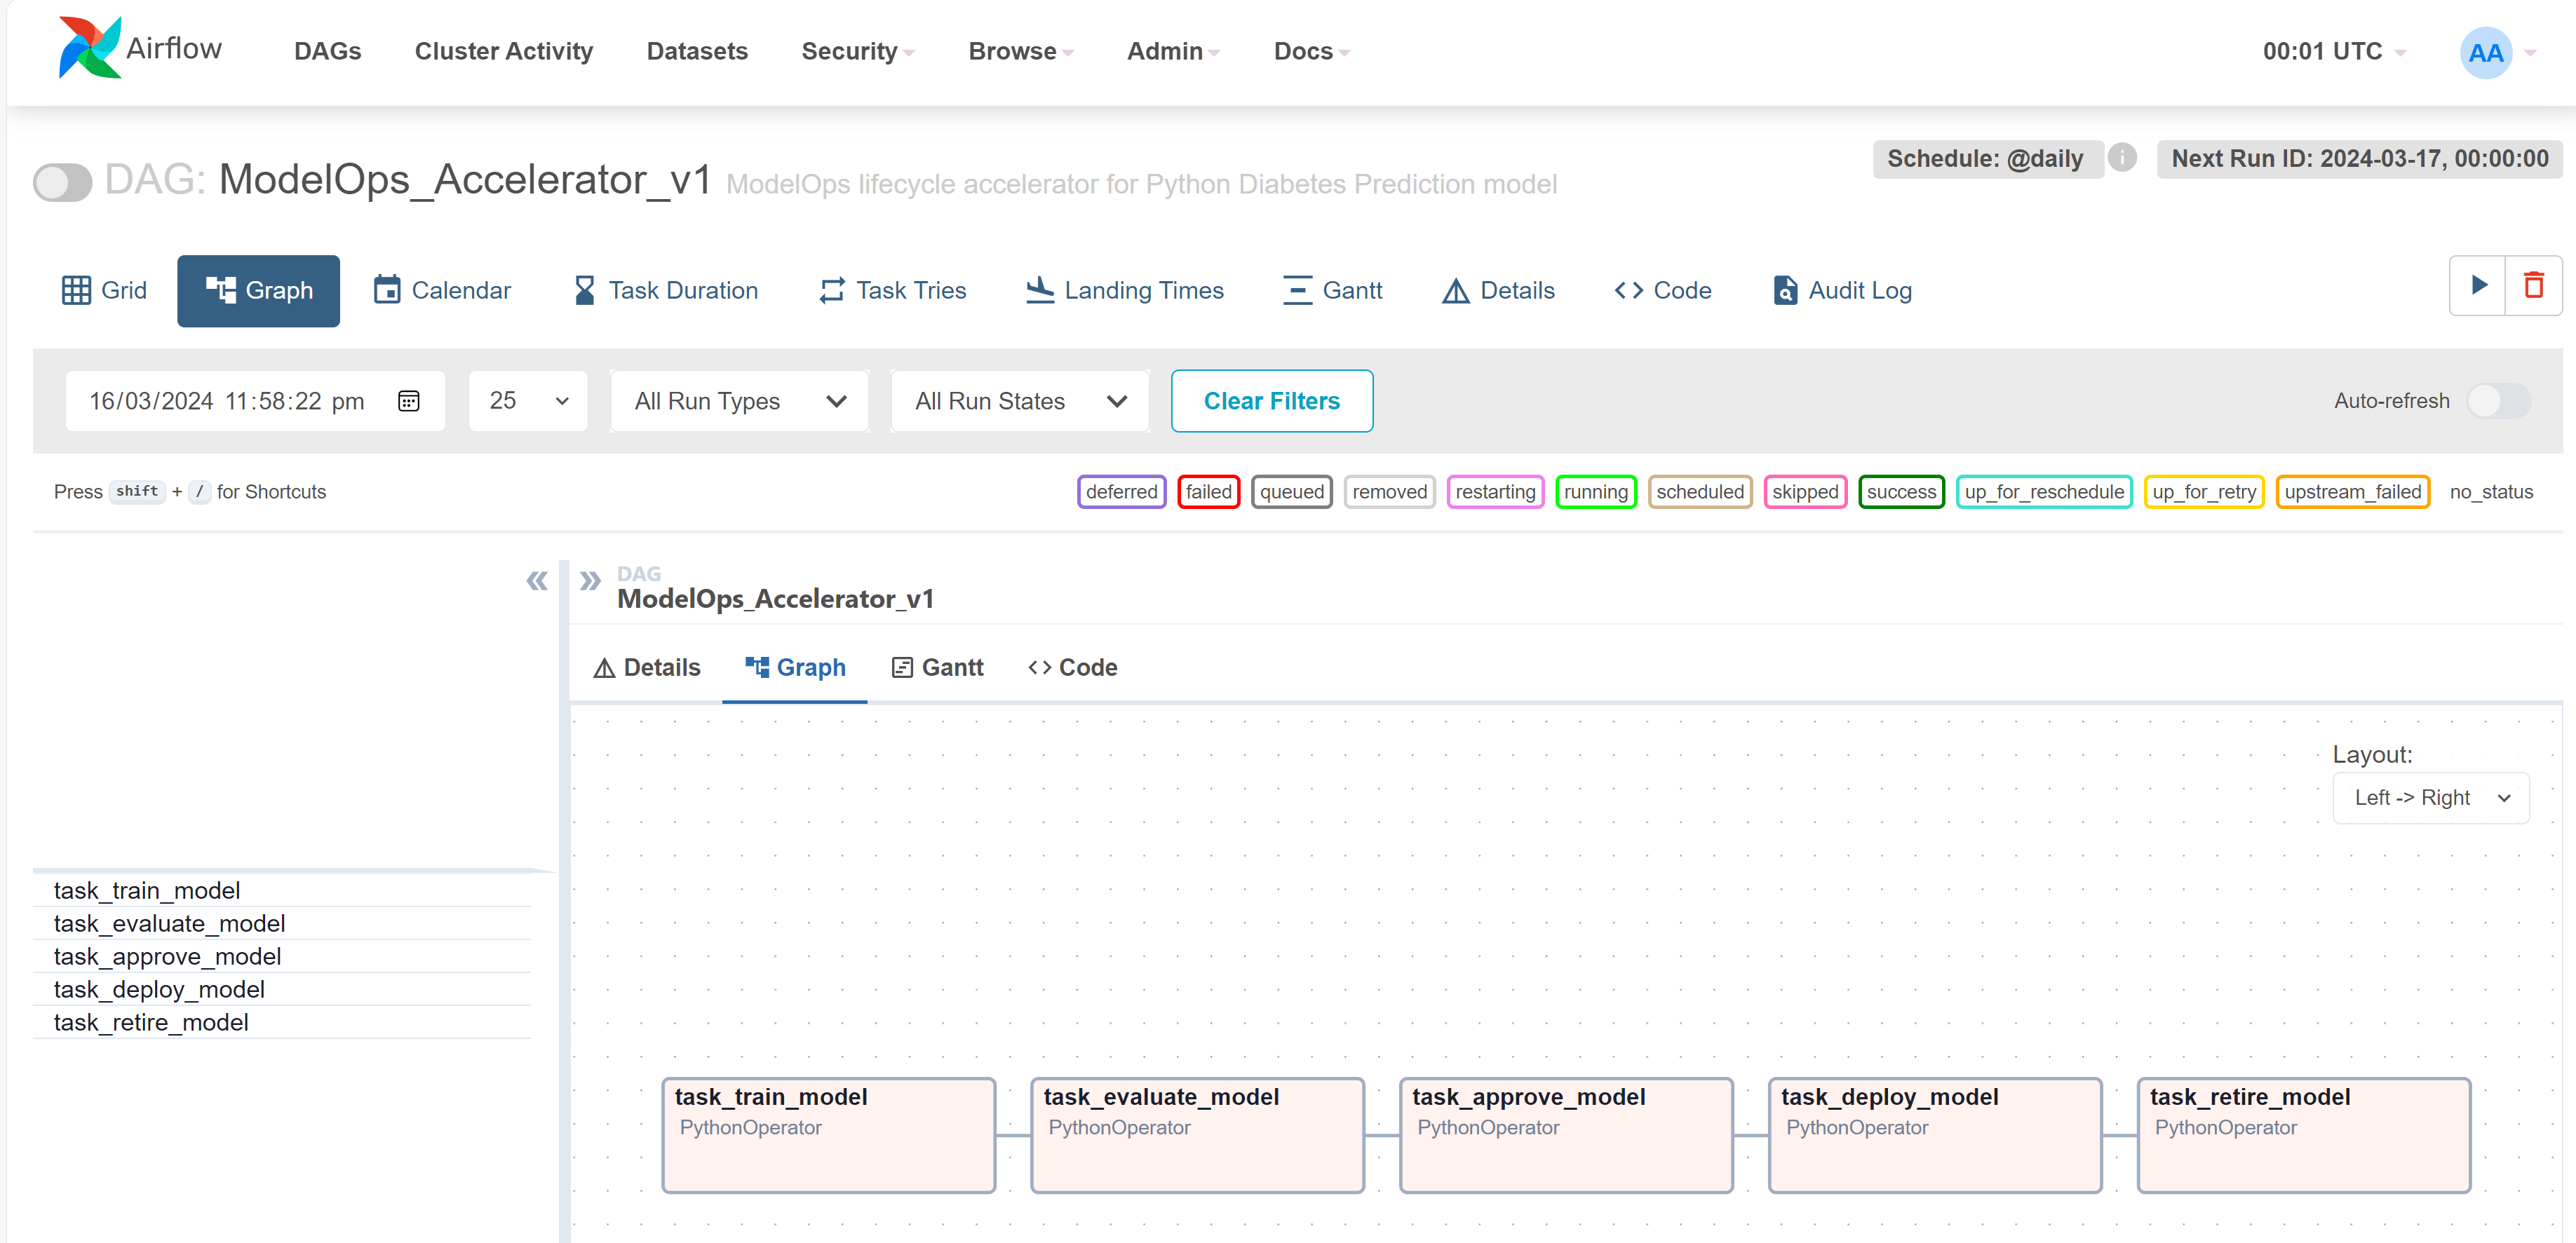Switch to the Calendar view
The image size is (2576, 1243).
(x=442, y=290)
